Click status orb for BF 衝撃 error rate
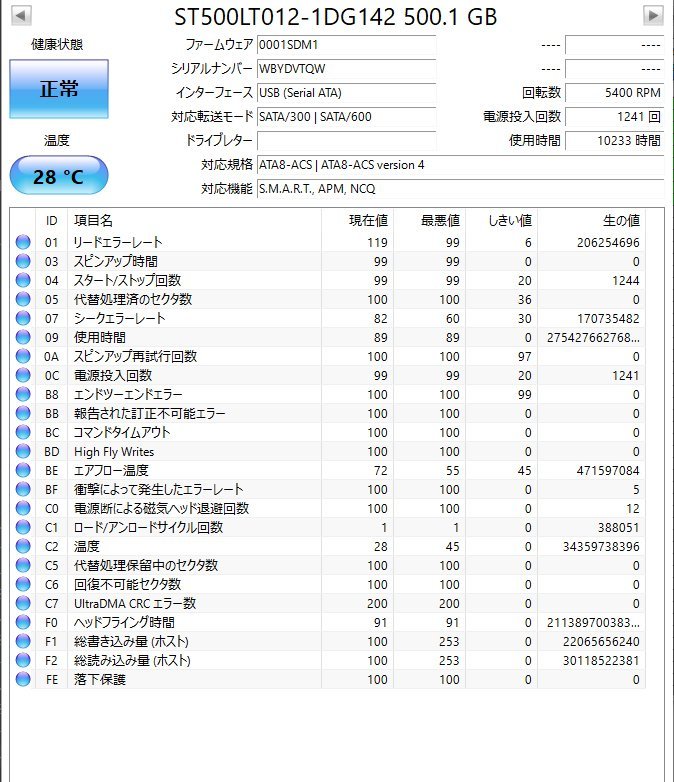This screenshot has width=674, height=782. pyautogui.click(x=23, y=489)
